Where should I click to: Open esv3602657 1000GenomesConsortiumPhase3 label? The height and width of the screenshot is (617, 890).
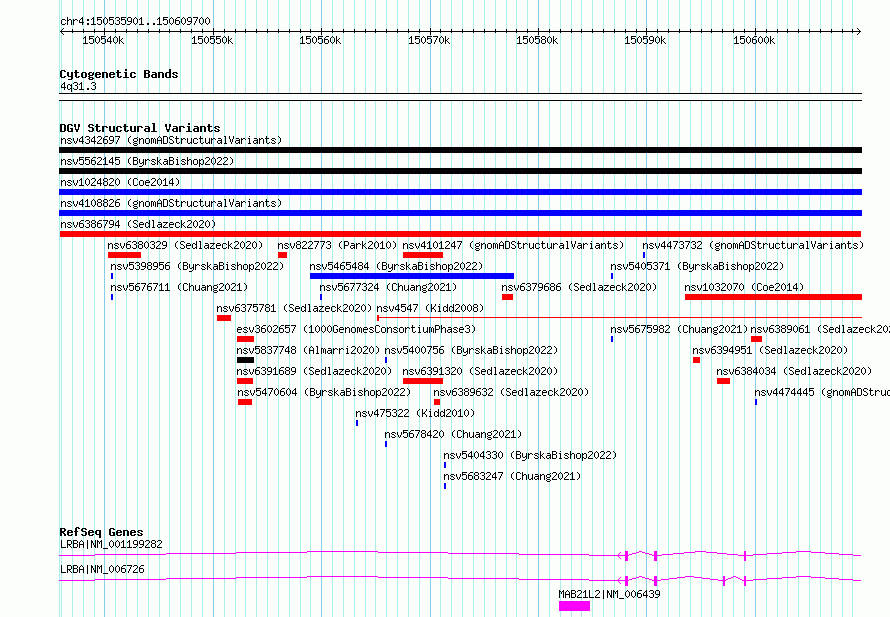pyautogui.click(x=356, y=329)
